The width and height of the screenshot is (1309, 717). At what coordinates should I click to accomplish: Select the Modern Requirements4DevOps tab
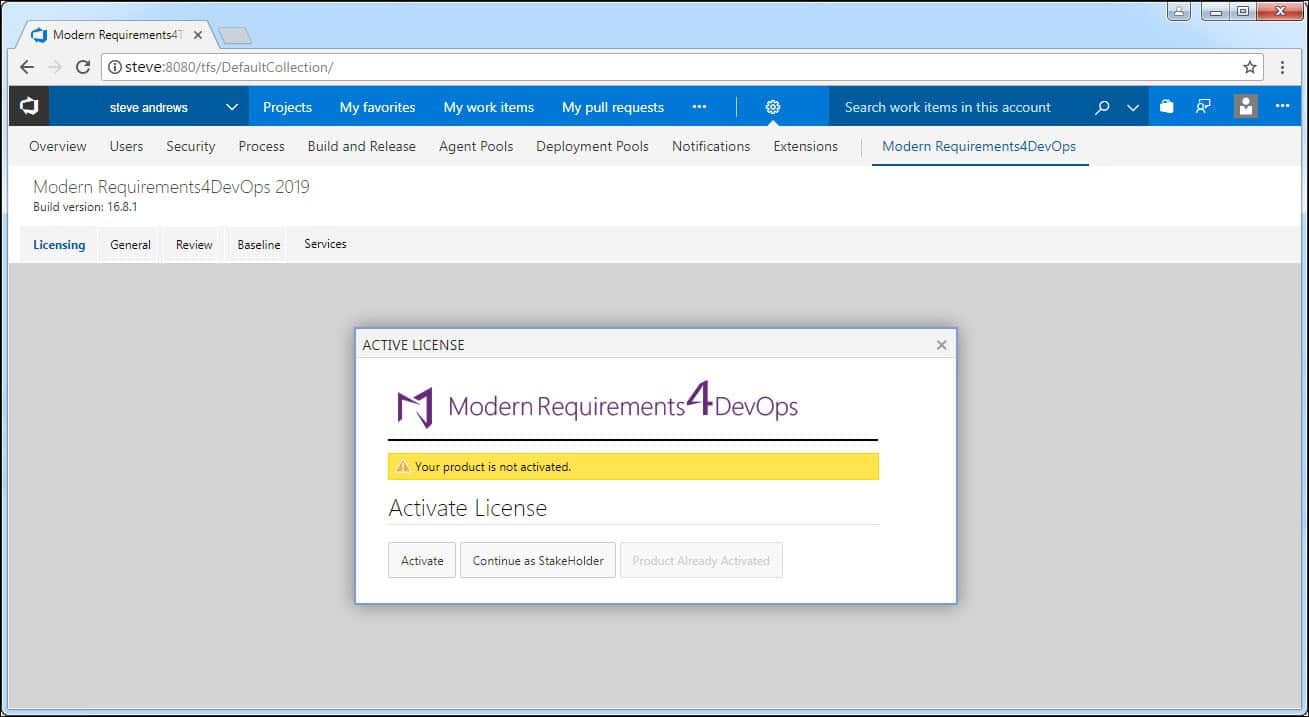[979, 146]
